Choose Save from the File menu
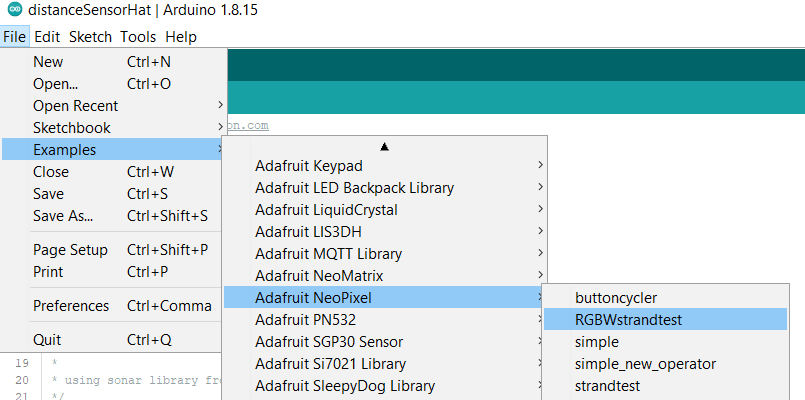Screen dimensions: 805x400 point(112,194)
